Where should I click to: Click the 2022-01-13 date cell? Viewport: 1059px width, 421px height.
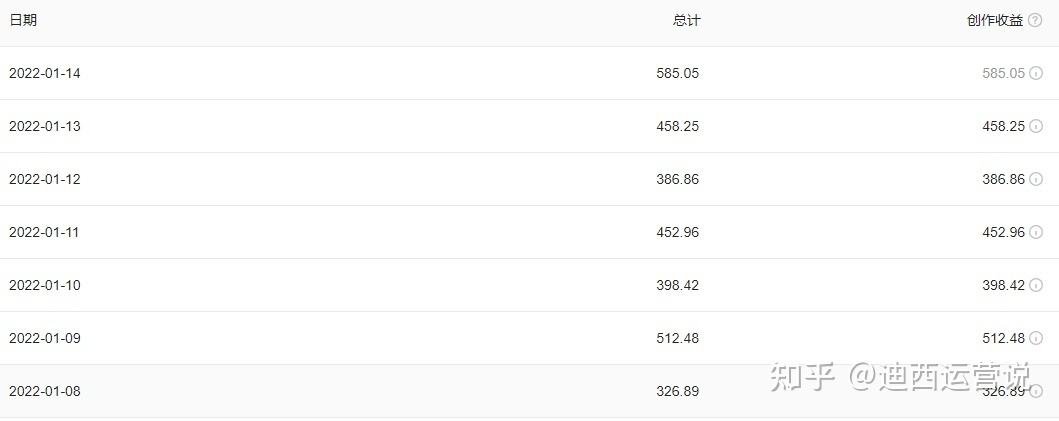[x=45, y=126]
